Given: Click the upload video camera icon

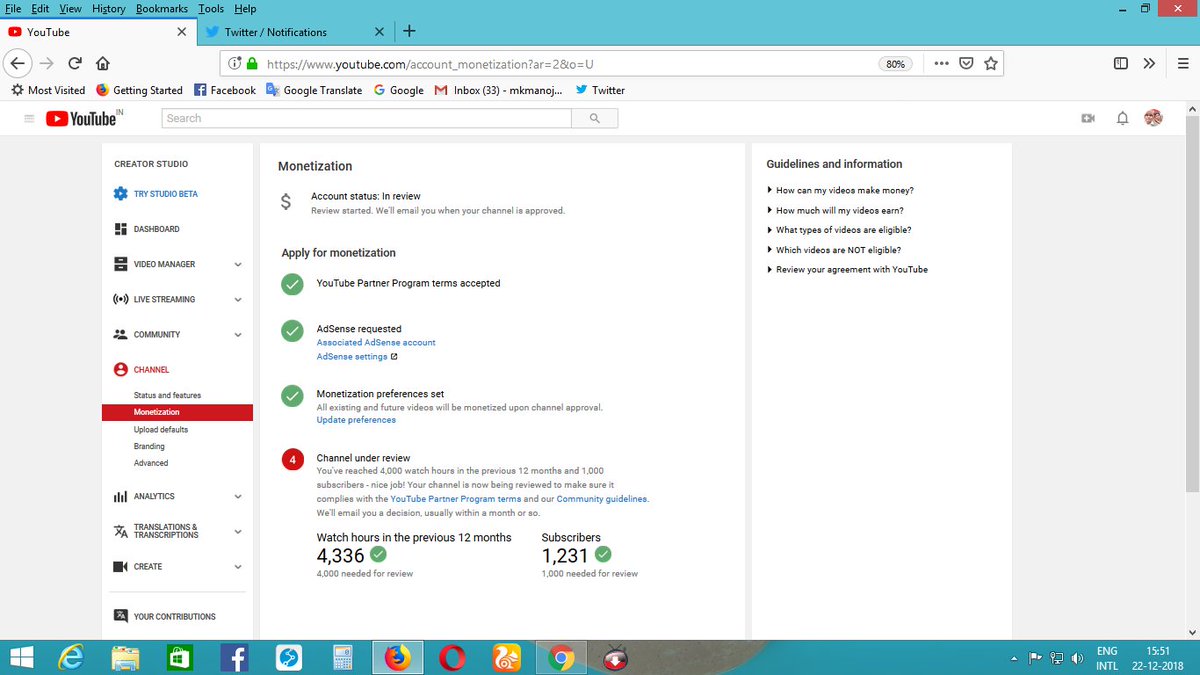Looking at the screenshot, I should point(1088,118).
